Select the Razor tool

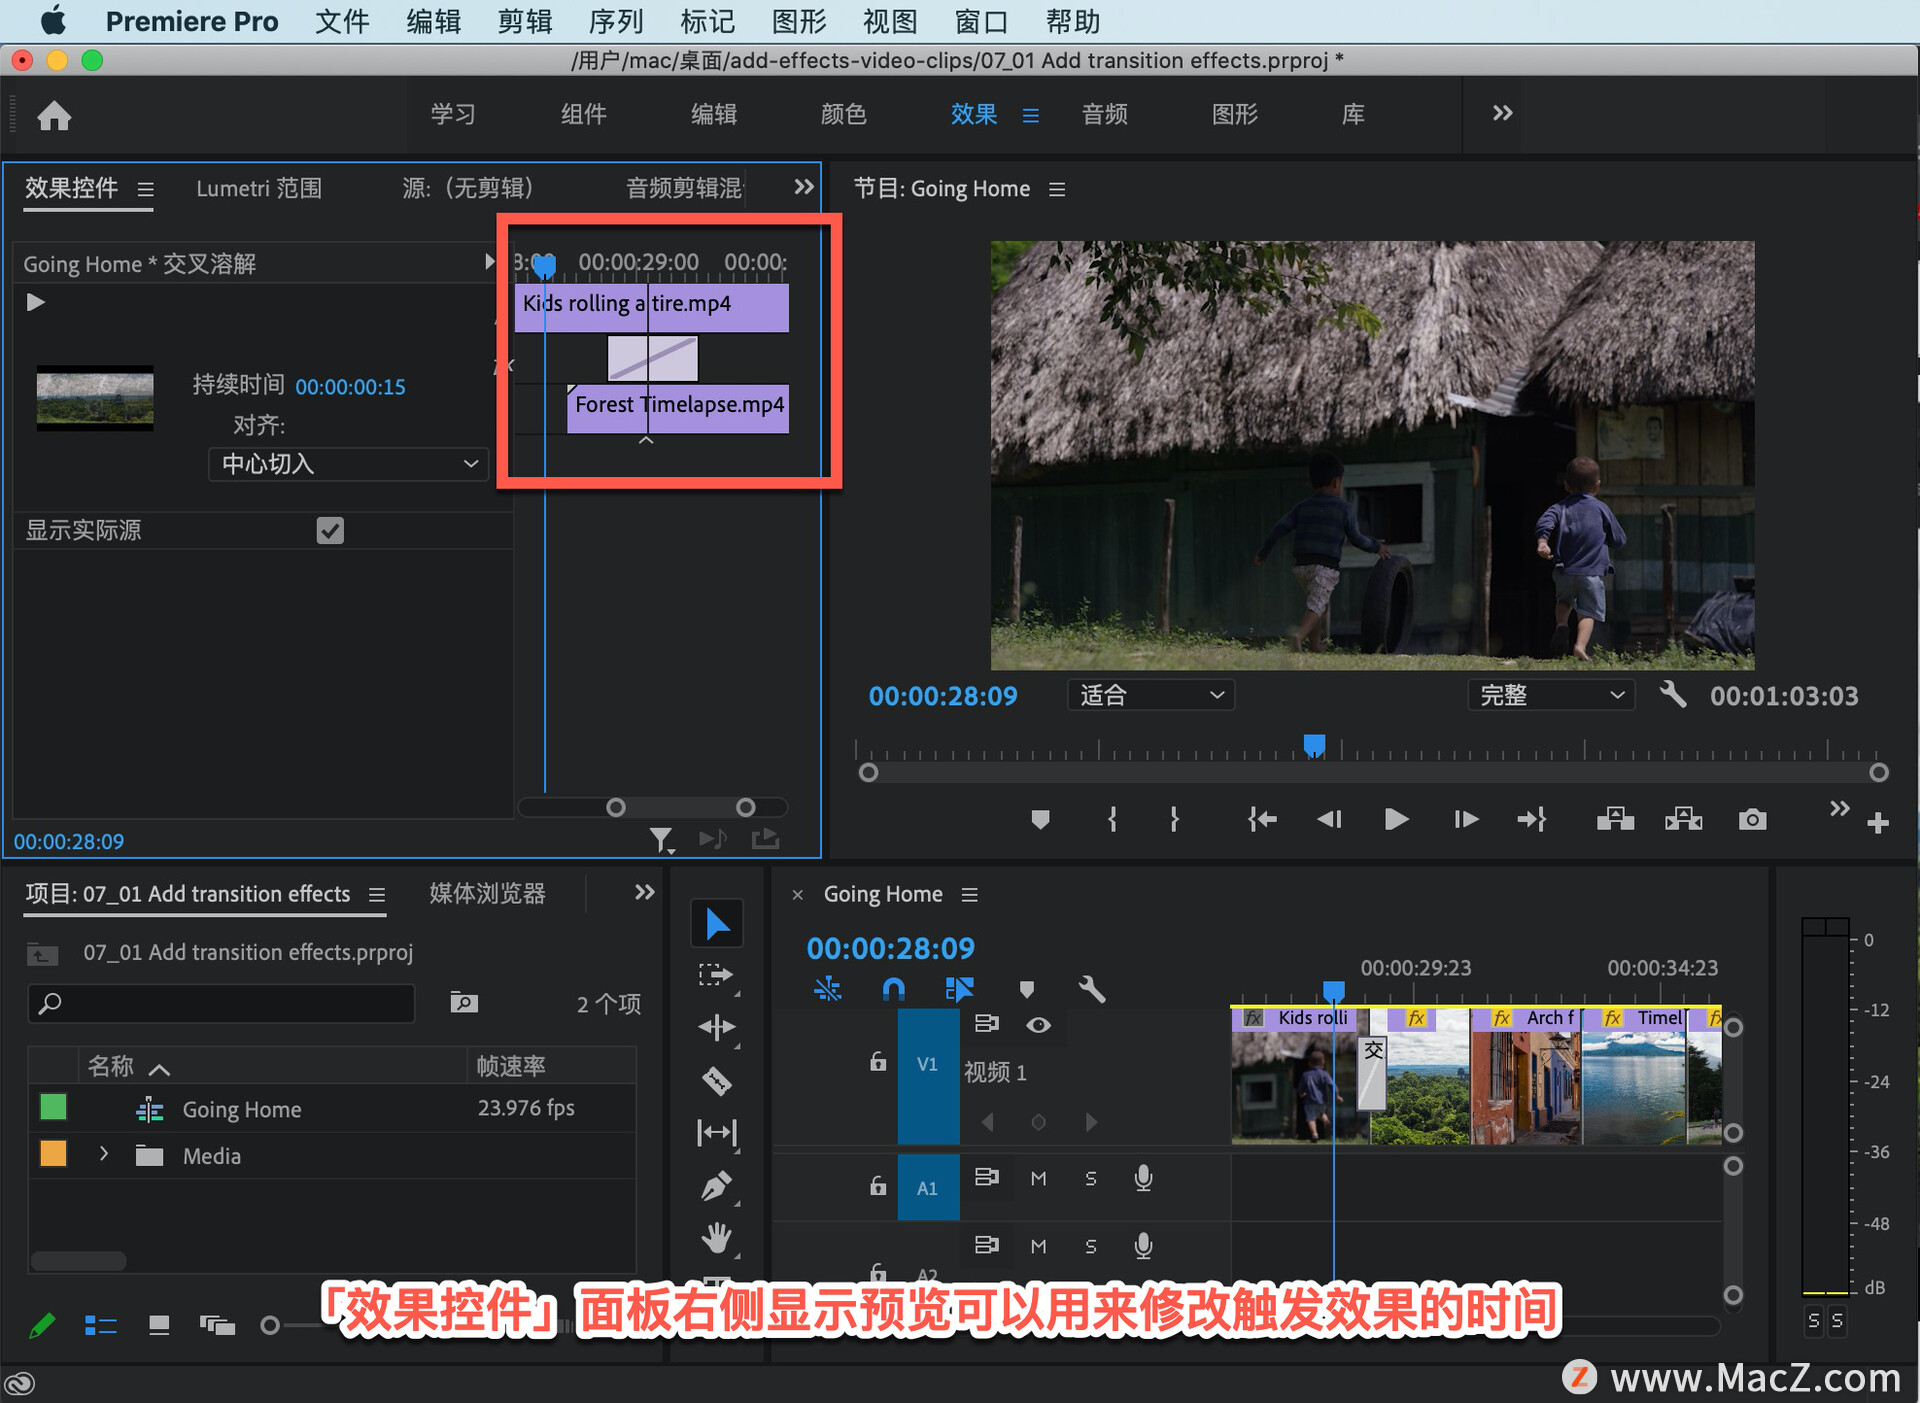coord(717,1080)
